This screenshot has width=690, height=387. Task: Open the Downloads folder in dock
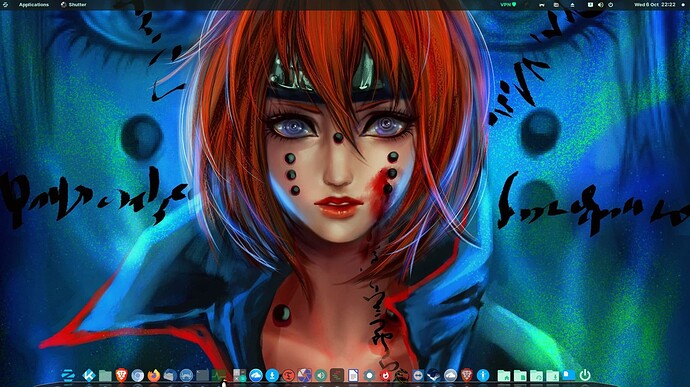[552, 376]
